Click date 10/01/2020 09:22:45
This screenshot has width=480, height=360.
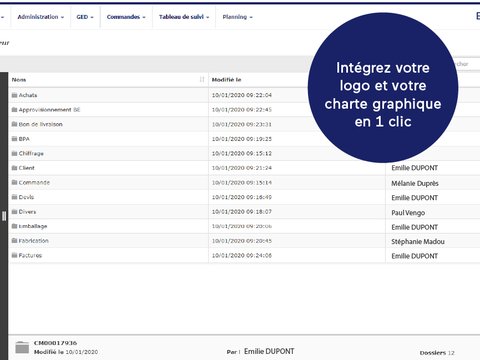pos(242,110)
